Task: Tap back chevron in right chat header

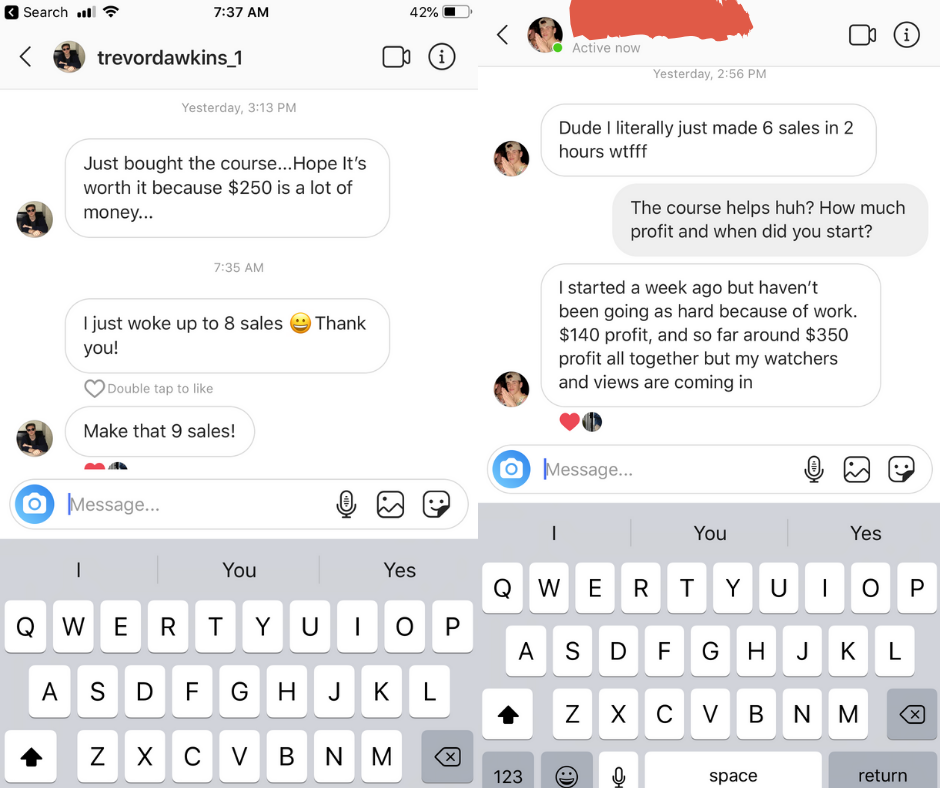Action: click(x=503, y=35)
